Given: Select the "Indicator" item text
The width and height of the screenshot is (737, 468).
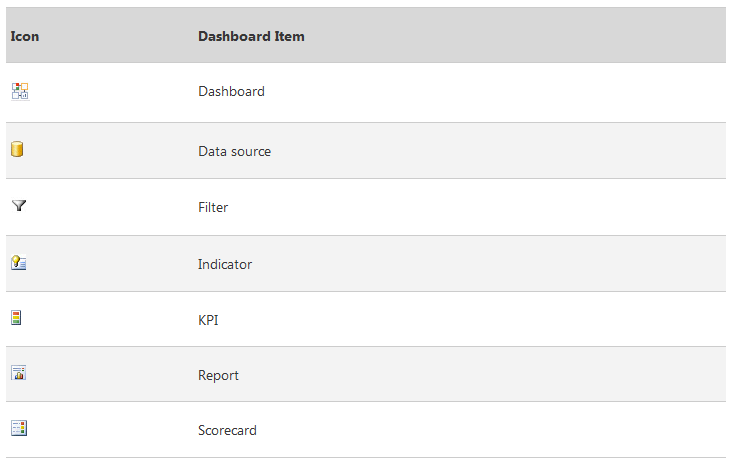Looking at the screenshot, I should point(225,265).
